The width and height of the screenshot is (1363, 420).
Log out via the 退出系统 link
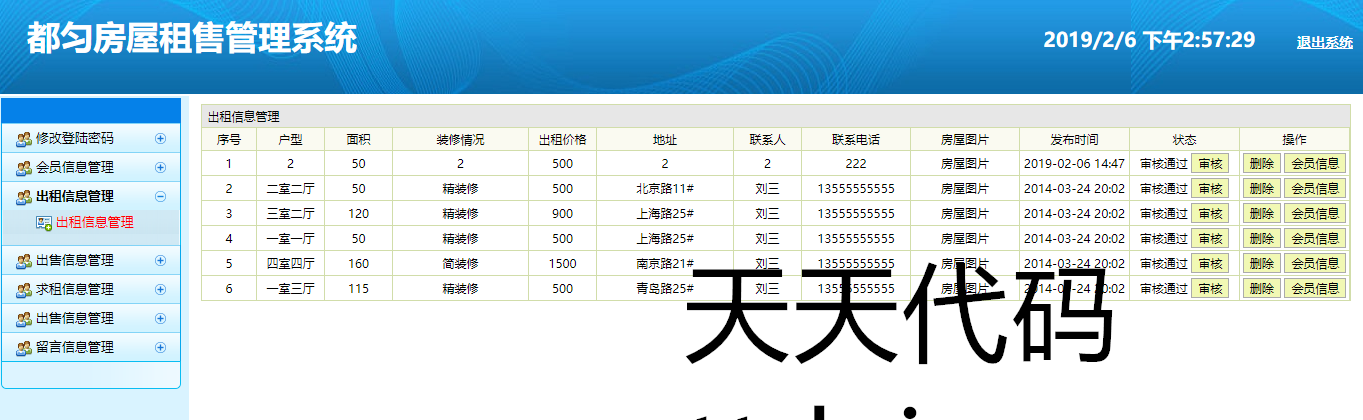pyautogui.click(x=1324, y=42)
